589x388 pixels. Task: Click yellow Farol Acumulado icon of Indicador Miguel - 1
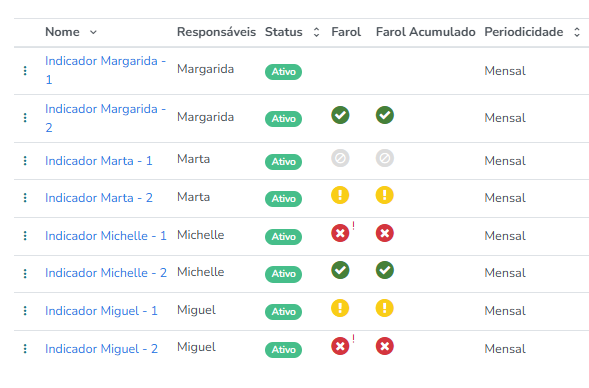click(x=385, y=308)
